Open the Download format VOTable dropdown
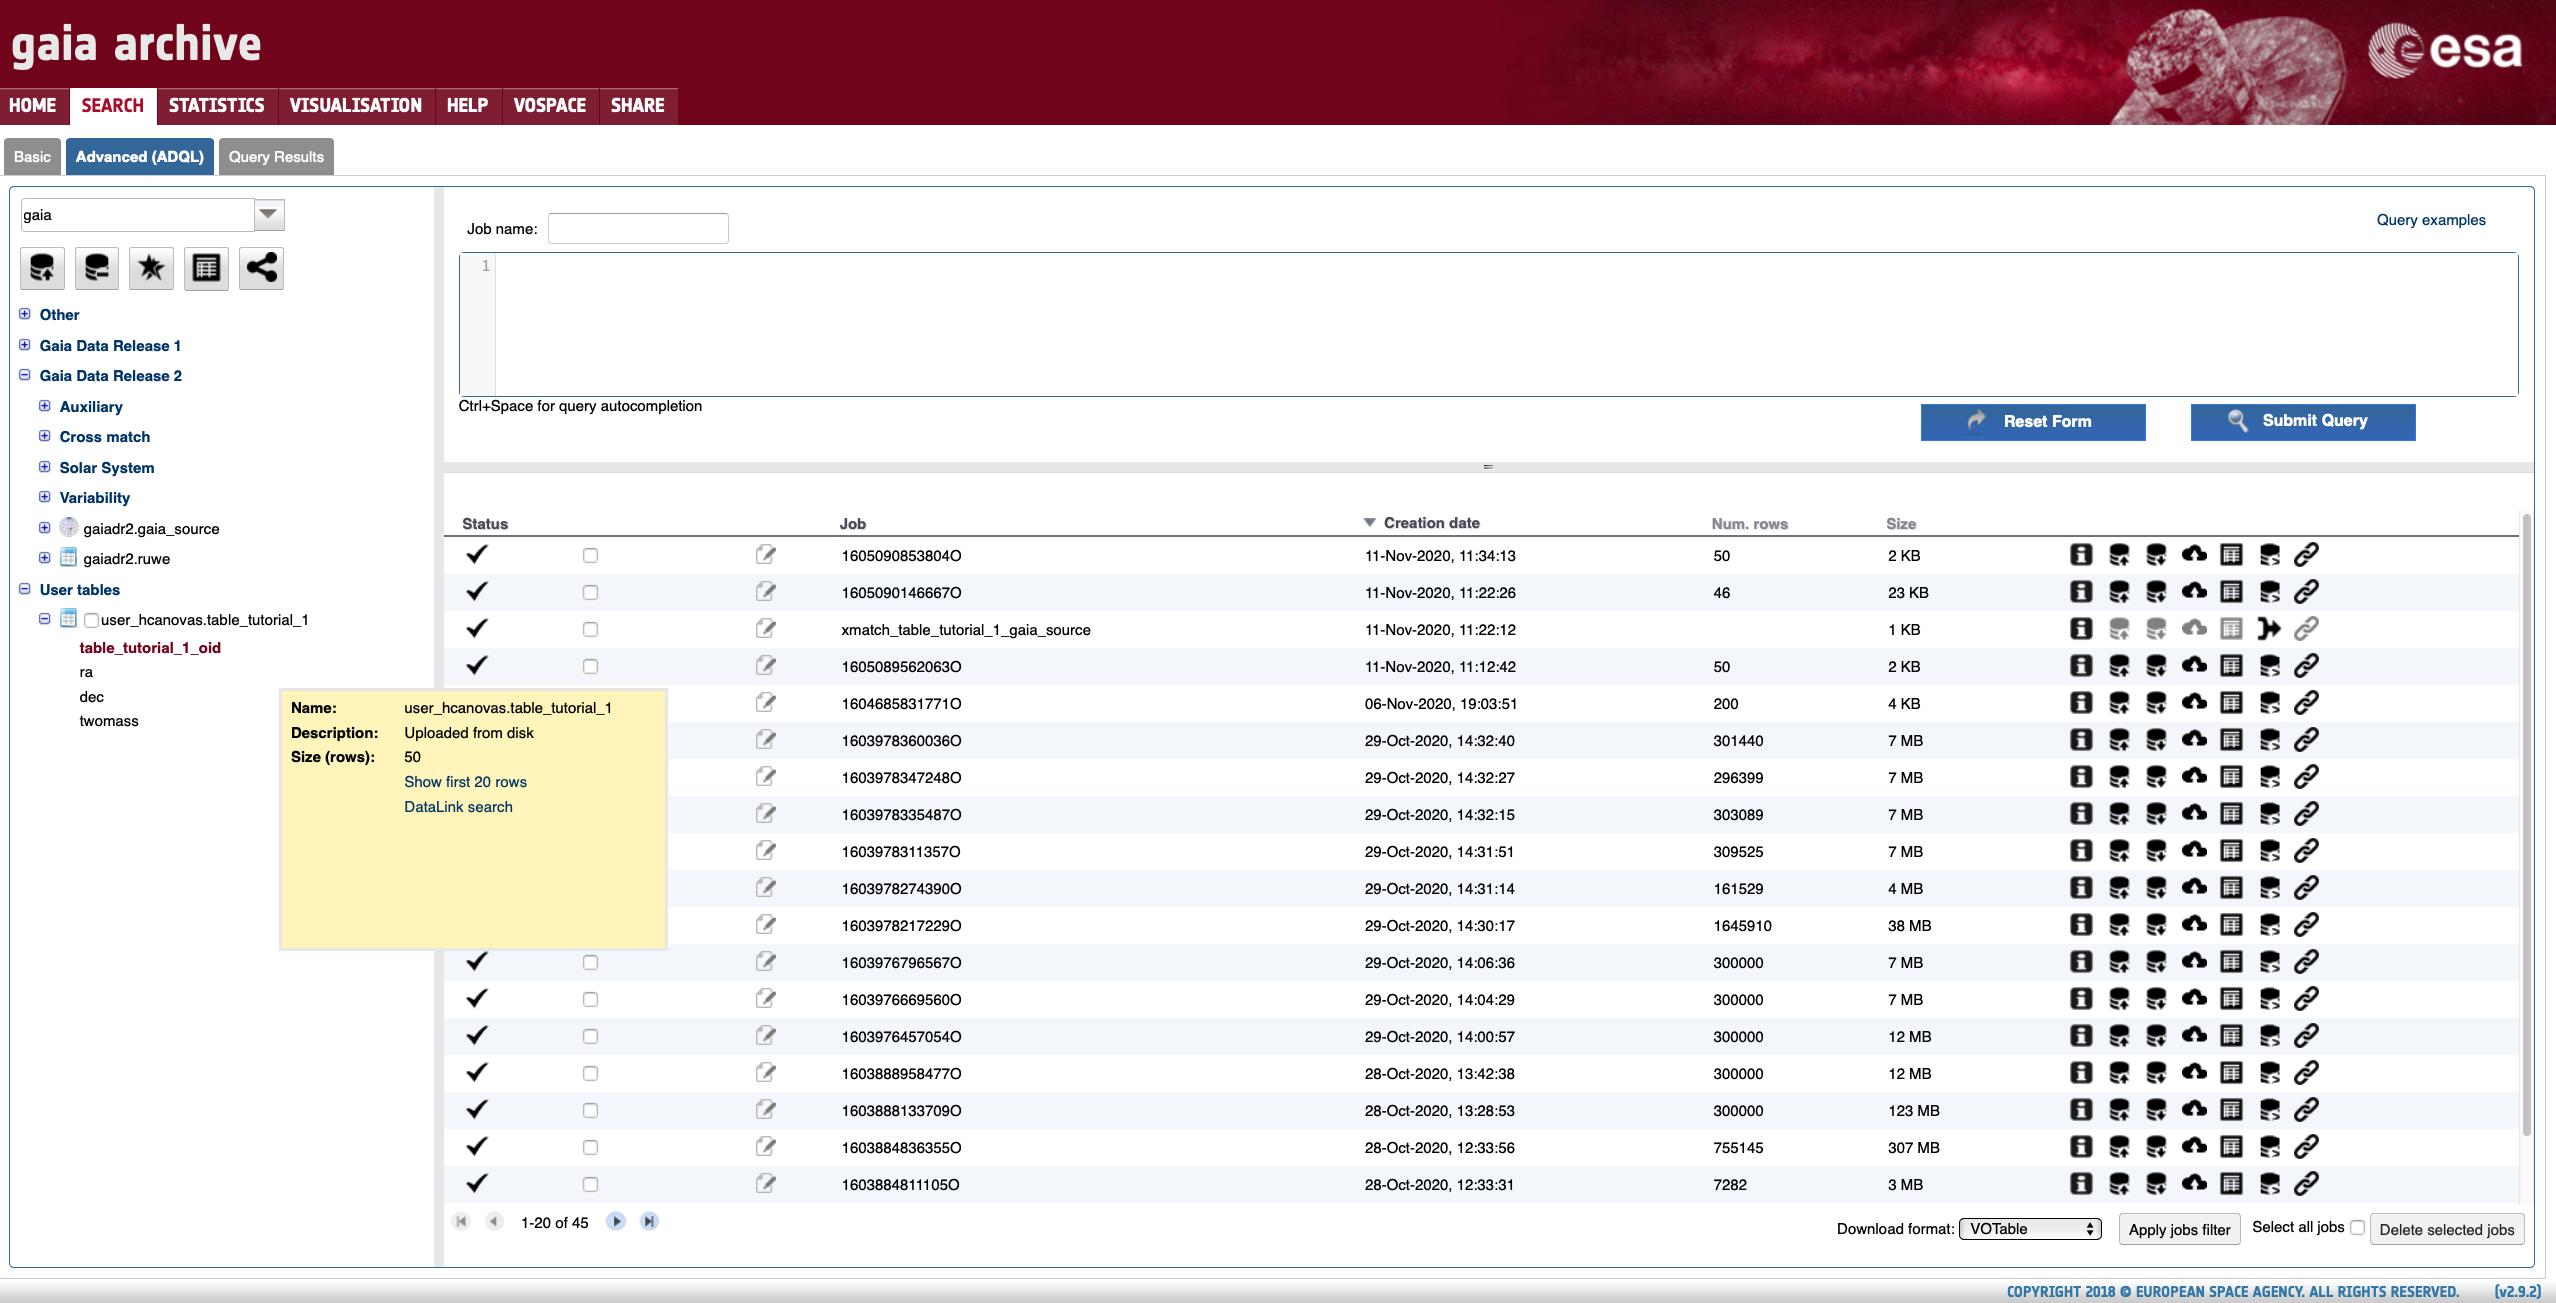 coord(2030,1229)
